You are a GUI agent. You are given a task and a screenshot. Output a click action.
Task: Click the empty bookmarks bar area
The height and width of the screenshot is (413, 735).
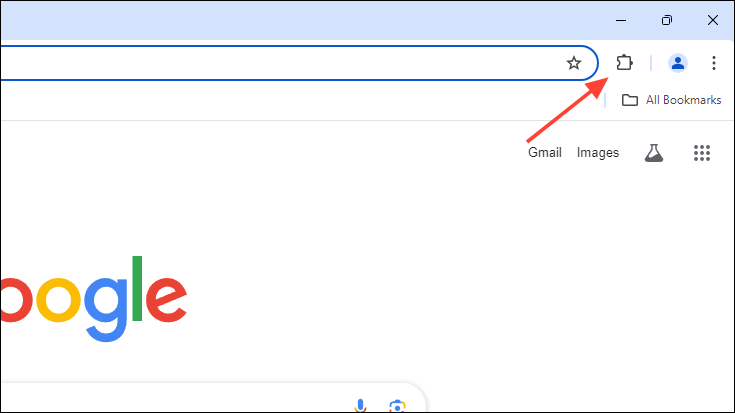[300, 100]
